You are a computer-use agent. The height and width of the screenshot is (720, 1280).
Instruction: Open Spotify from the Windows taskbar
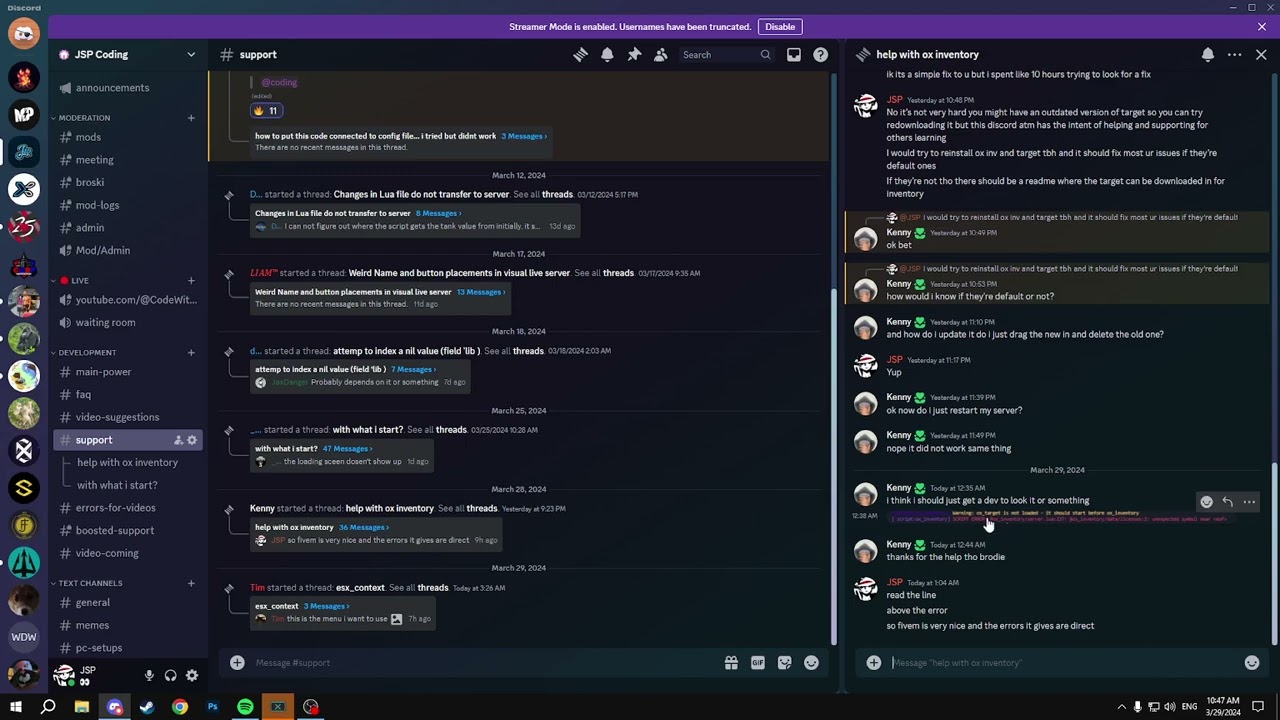pyautogui.click(x=245, y=707)
